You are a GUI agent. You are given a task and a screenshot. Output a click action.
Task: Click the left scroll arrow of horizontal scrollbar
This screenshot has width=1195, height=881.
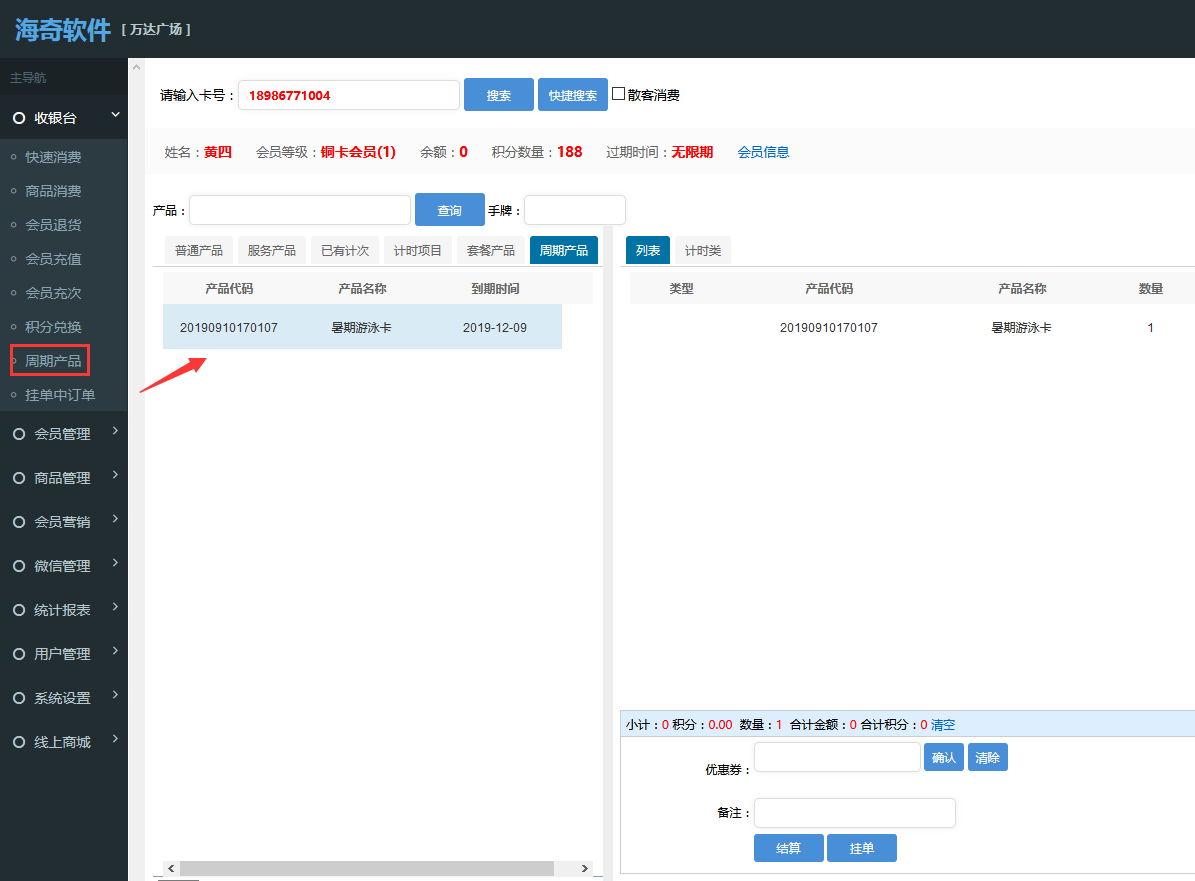[x=171, y=868]
